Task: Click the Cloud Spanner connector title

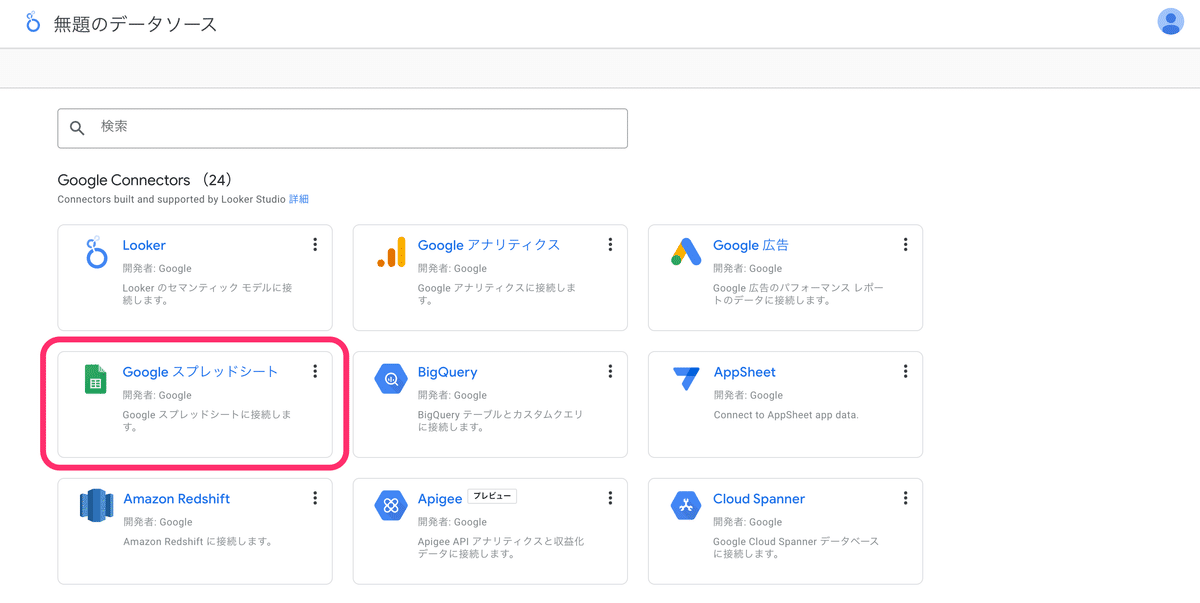Action: [759, 499]
